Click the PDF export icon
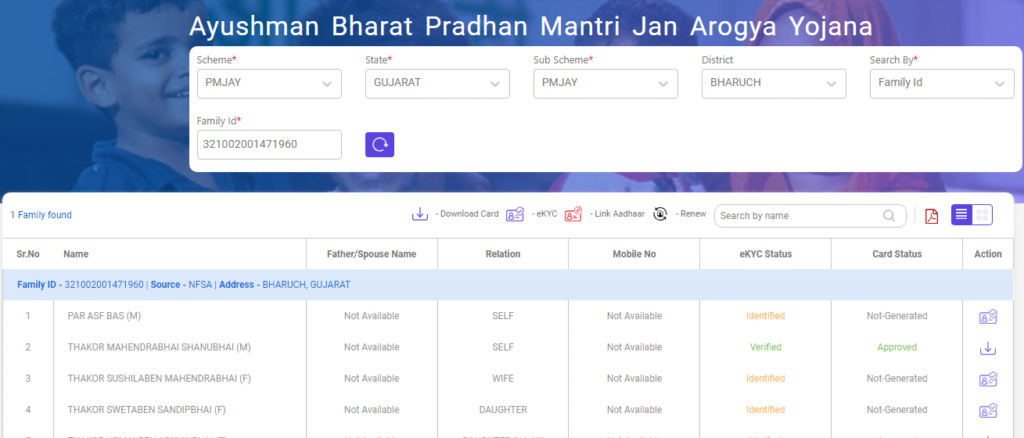The image size is (1024, 438). click(x=932, y=215)
